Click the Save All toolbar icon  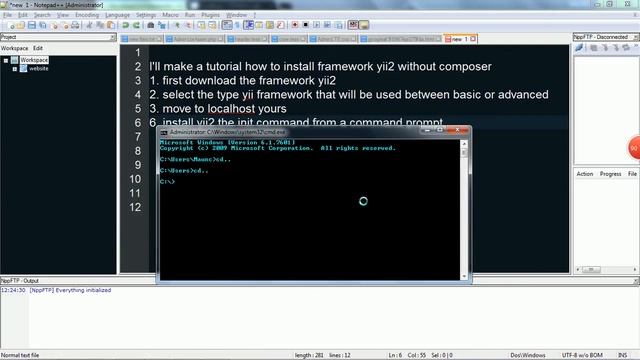pyautogui.click(x=42, y=25)
